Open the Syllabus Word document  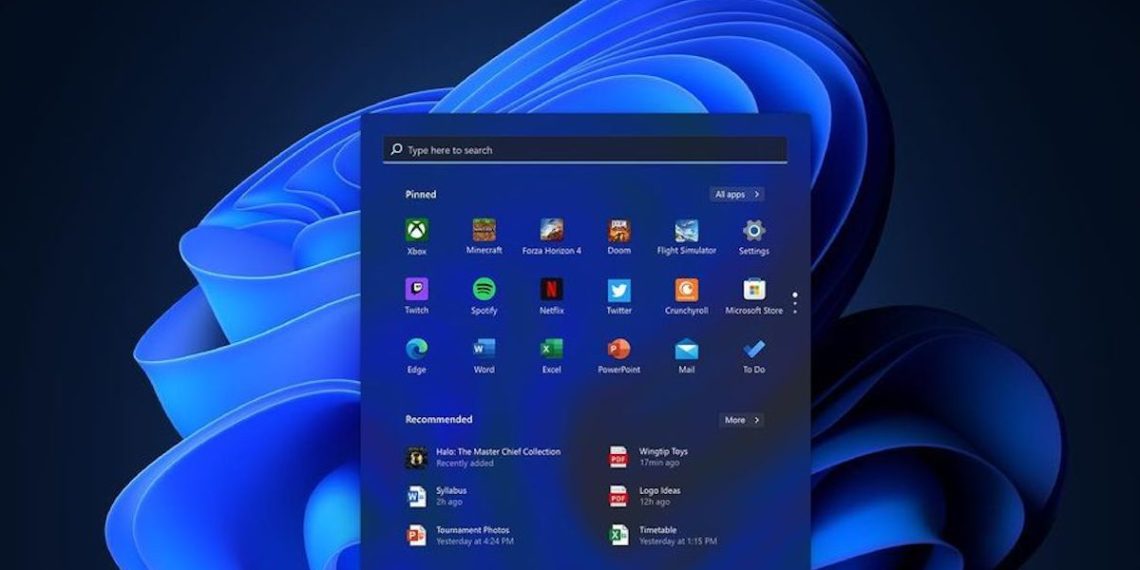pos(436,496)
